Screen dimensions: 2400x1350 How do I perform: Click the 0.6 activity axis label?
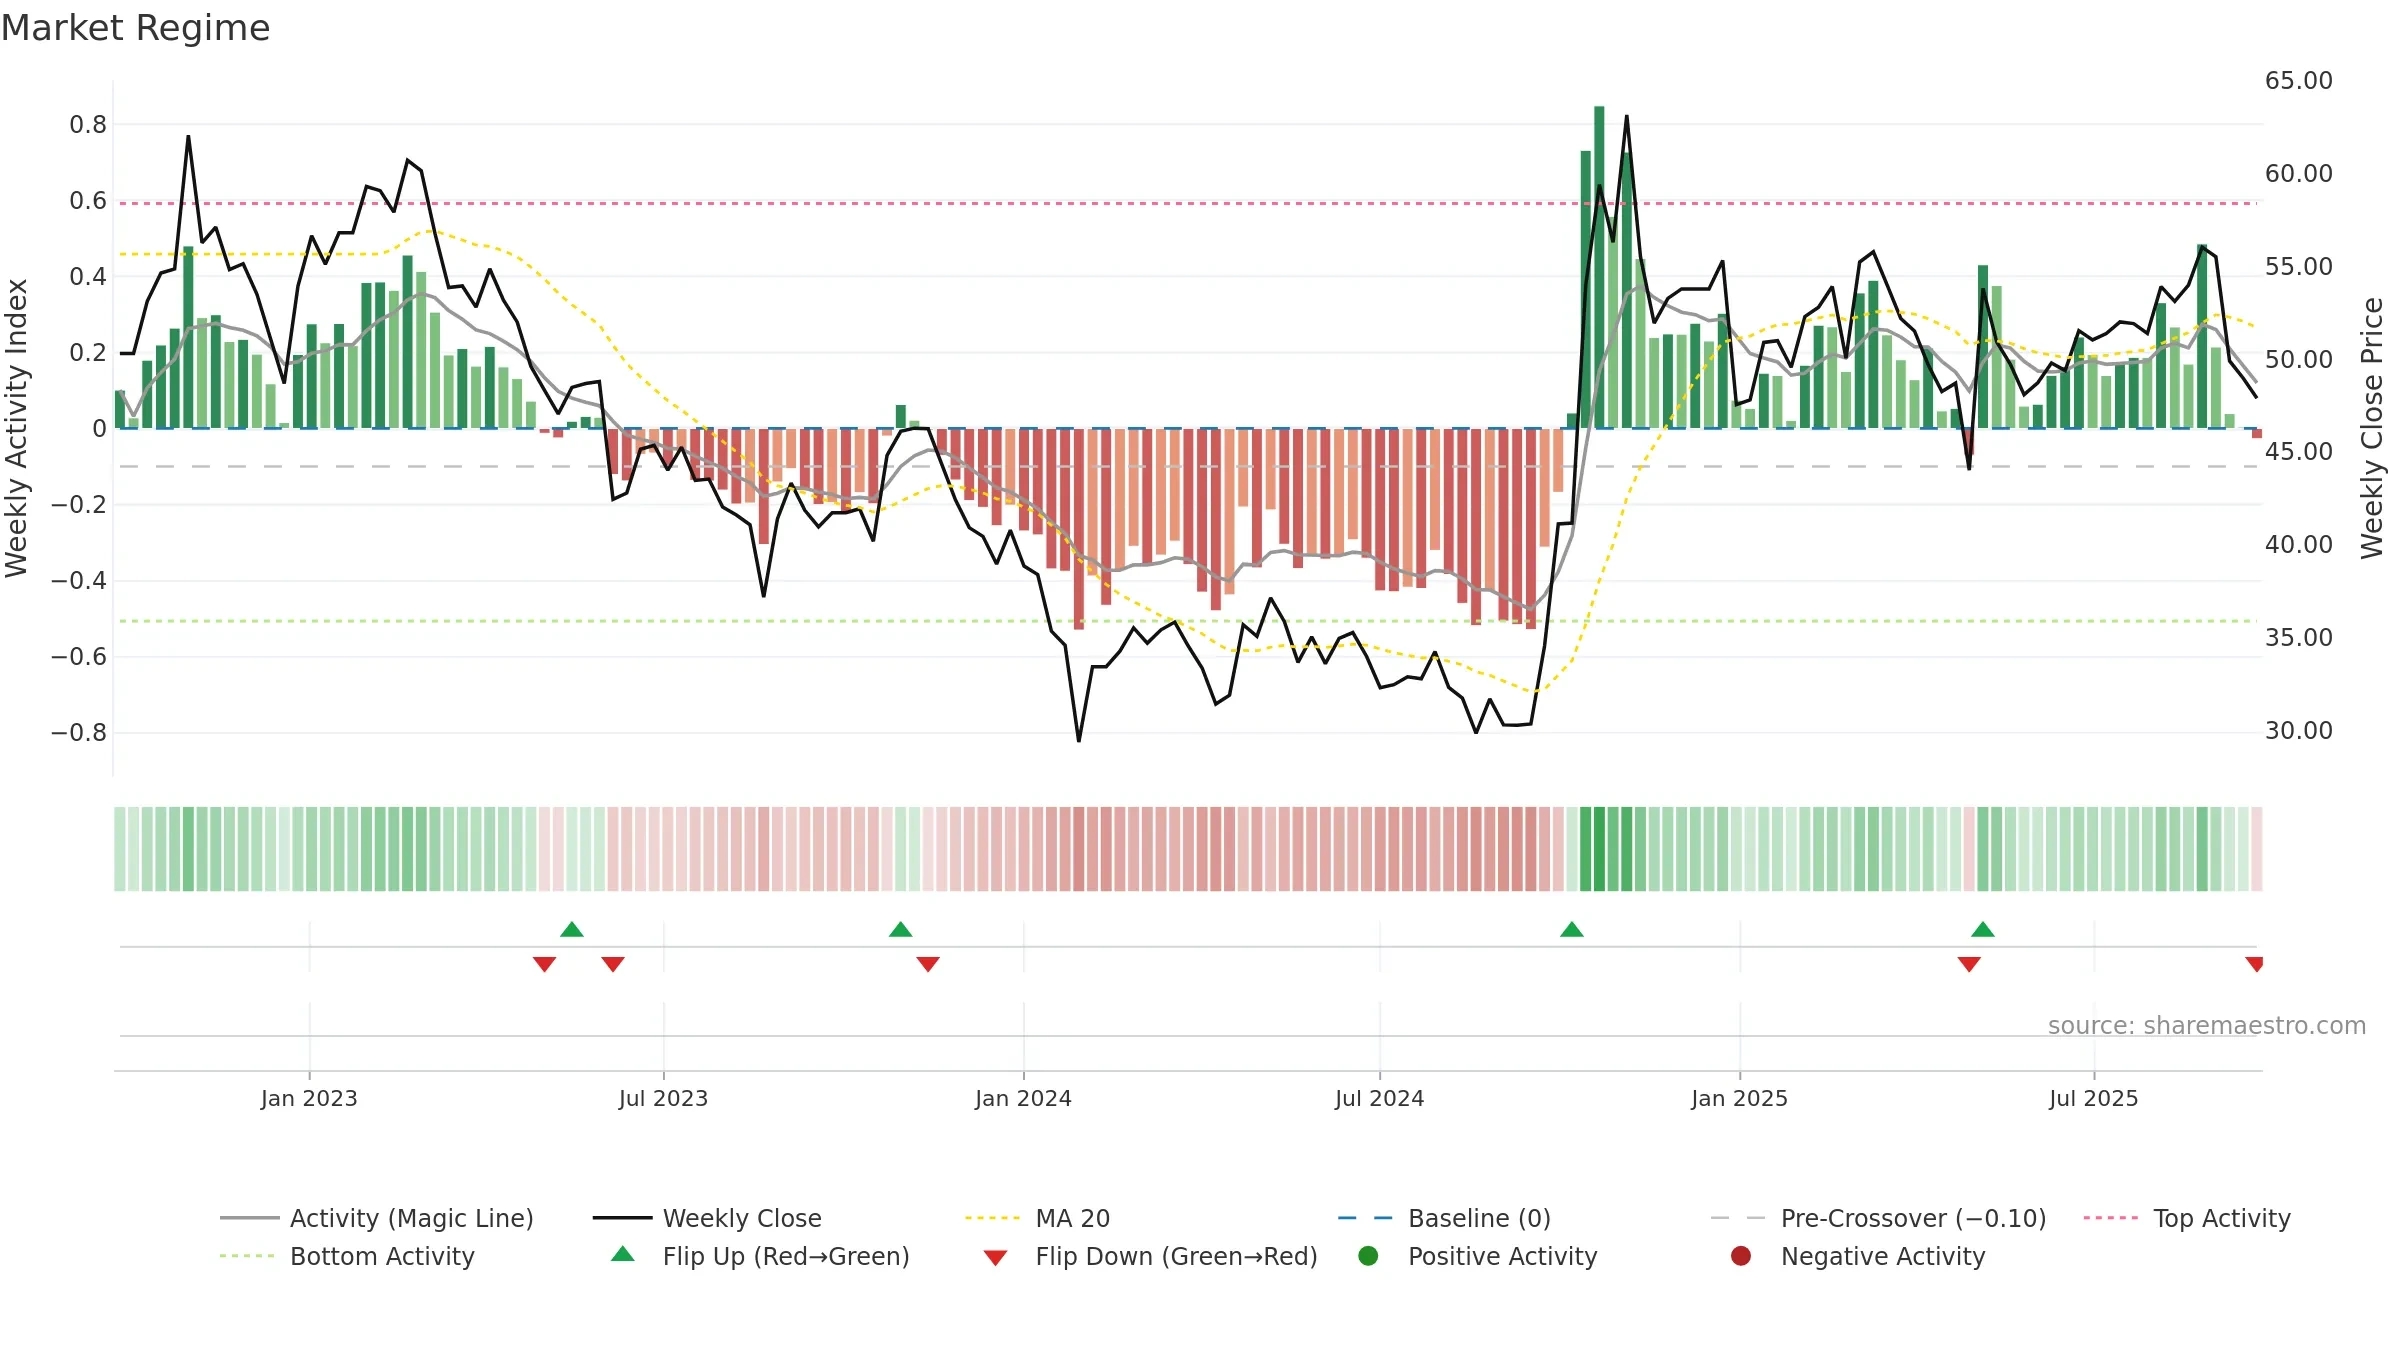tap(88, 201)
